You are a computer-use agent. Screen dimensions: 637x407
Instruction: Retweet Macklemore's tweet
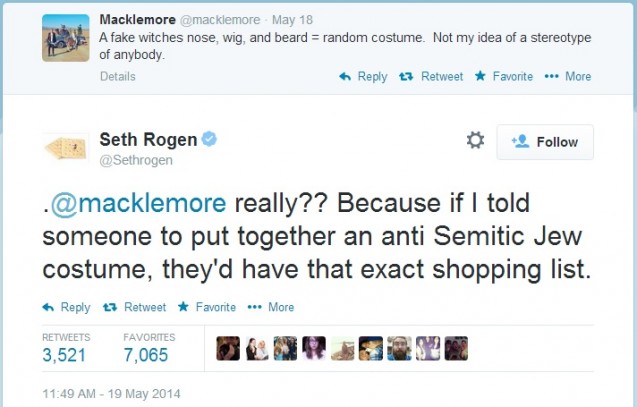tap(432, 76)
